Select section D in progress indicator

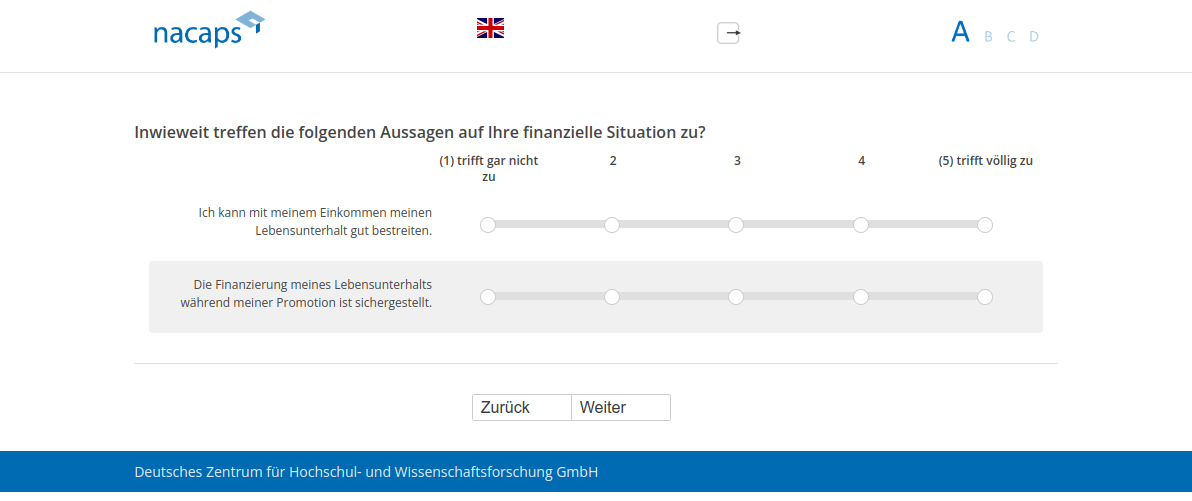coord(1034,37)
